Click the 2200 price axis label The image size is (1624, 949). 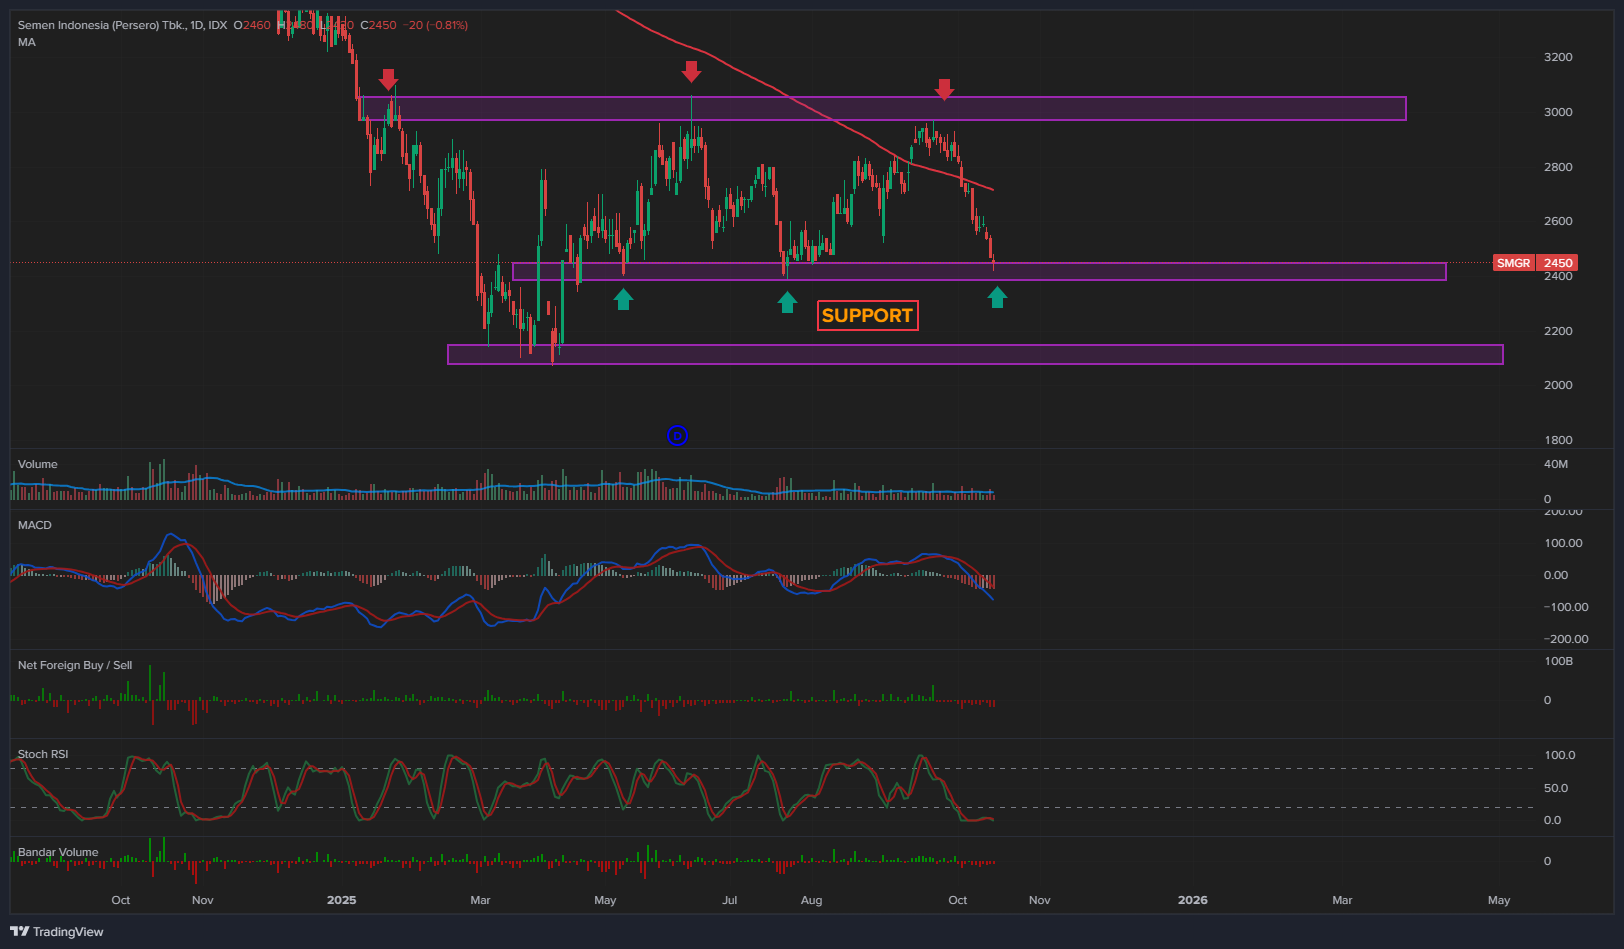tap(1558, 331)
